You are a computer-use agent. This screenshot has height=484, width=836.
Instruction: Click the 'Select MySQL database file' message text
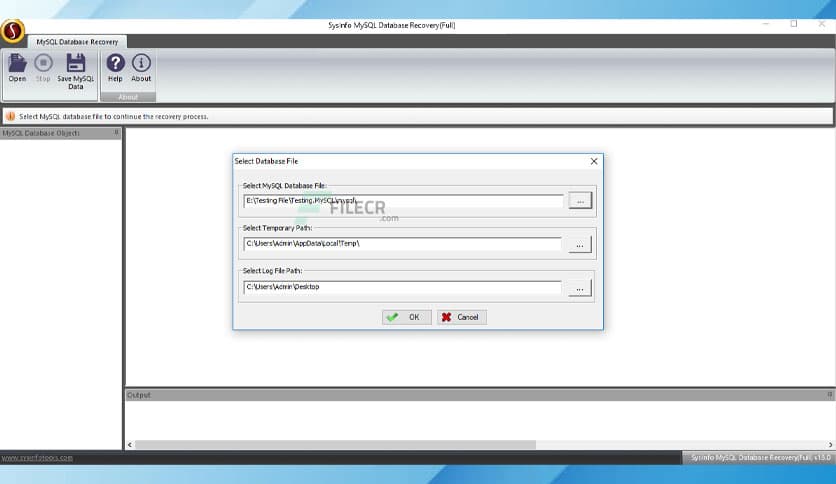point(114,116)
